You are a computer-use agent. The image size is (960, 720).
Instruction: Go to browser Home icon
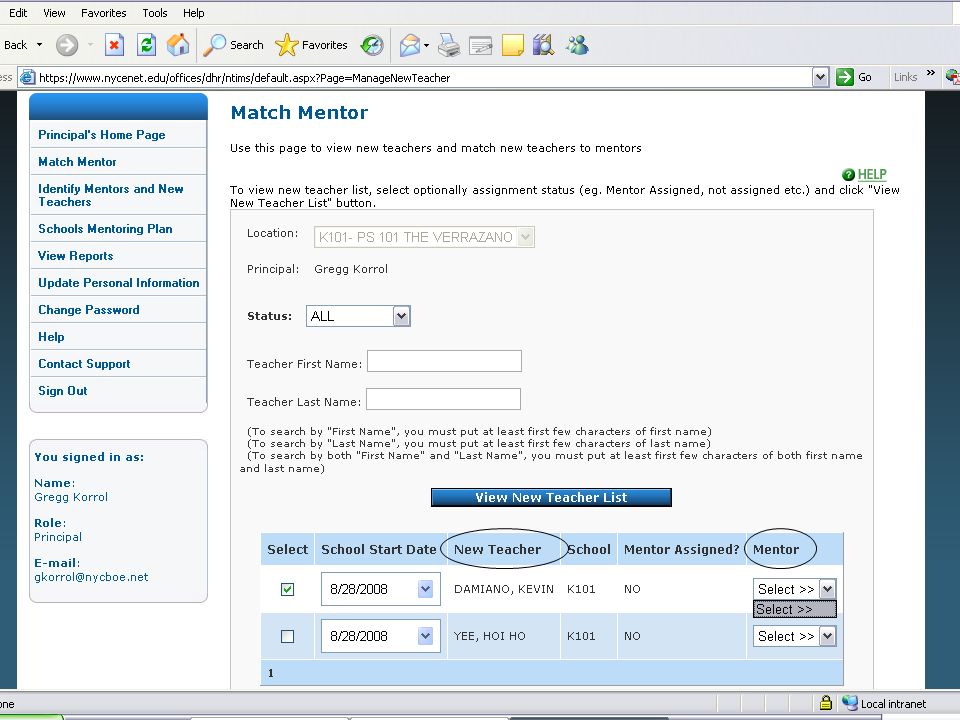pos(178,45)
